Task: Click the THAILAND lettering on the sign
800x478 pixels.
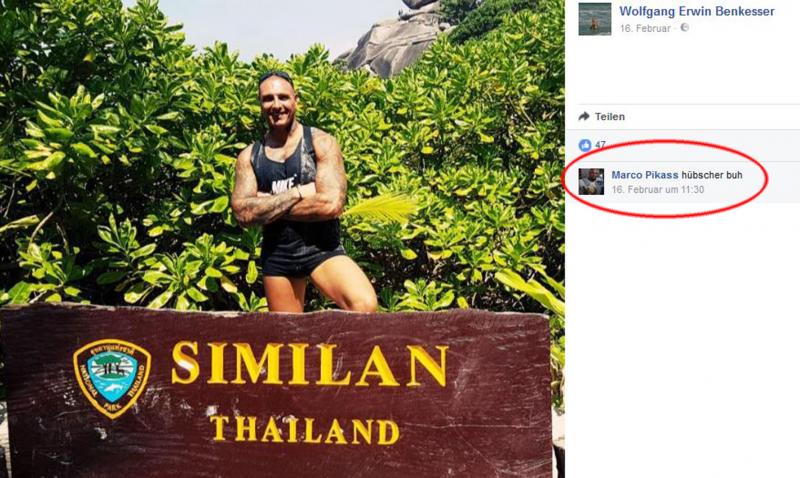Action: tap(305, 431)
